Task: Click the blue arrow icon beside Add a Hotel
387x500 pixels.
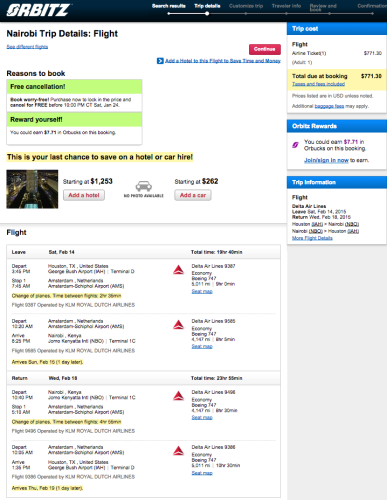Action: (160, 61)
